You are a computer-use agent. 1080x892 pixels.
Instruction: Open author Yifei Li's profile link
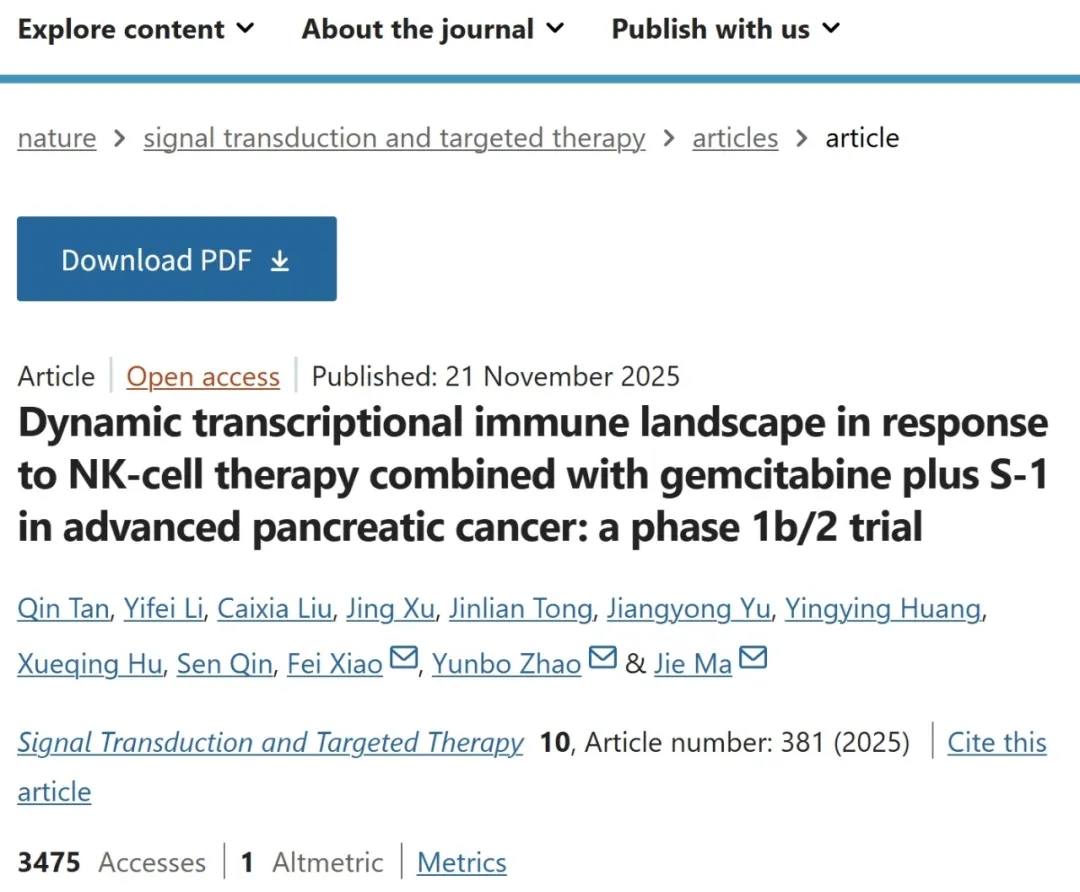pos(163,609)
